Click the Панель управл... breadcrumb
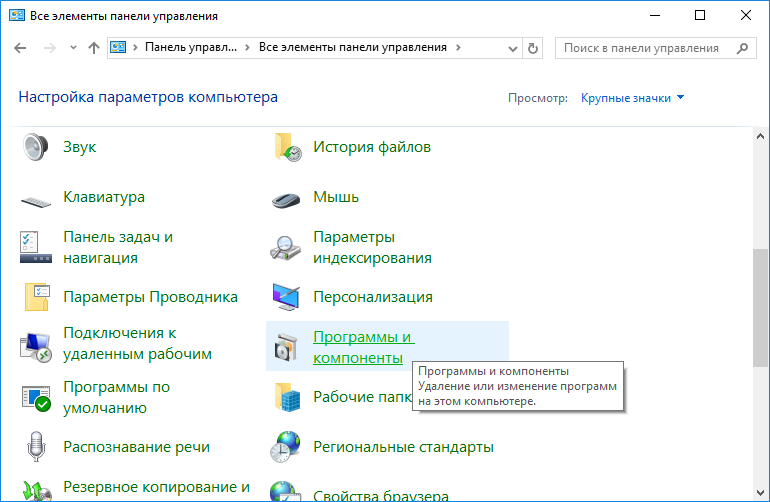 point(191,48)
